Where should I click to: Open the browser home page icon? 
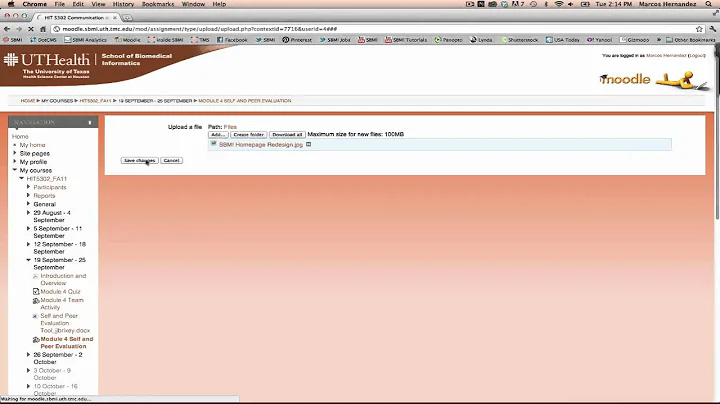click(x=43, y=29)
